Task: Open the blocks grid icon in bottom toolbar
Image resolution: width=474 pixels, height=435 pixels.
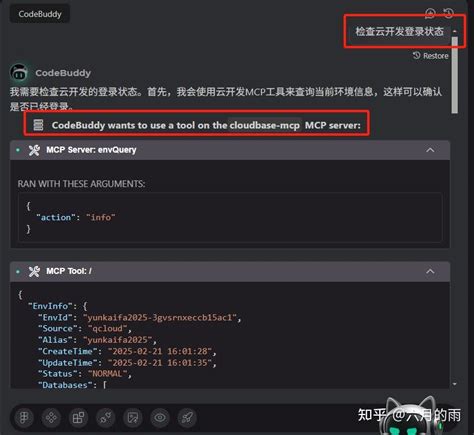Action: 78,417
